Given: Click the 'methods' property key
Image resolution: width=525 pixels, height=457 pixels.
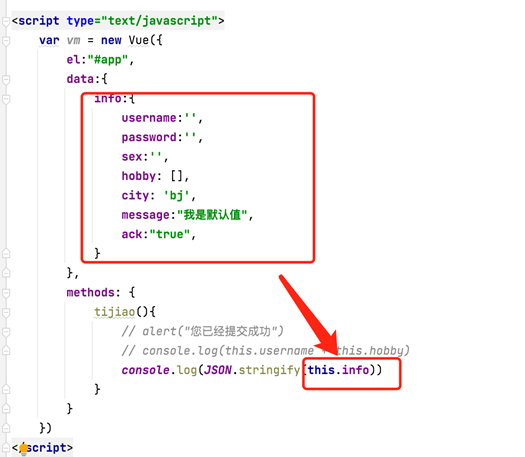Looking at the screenshot, I should (91, 293).
